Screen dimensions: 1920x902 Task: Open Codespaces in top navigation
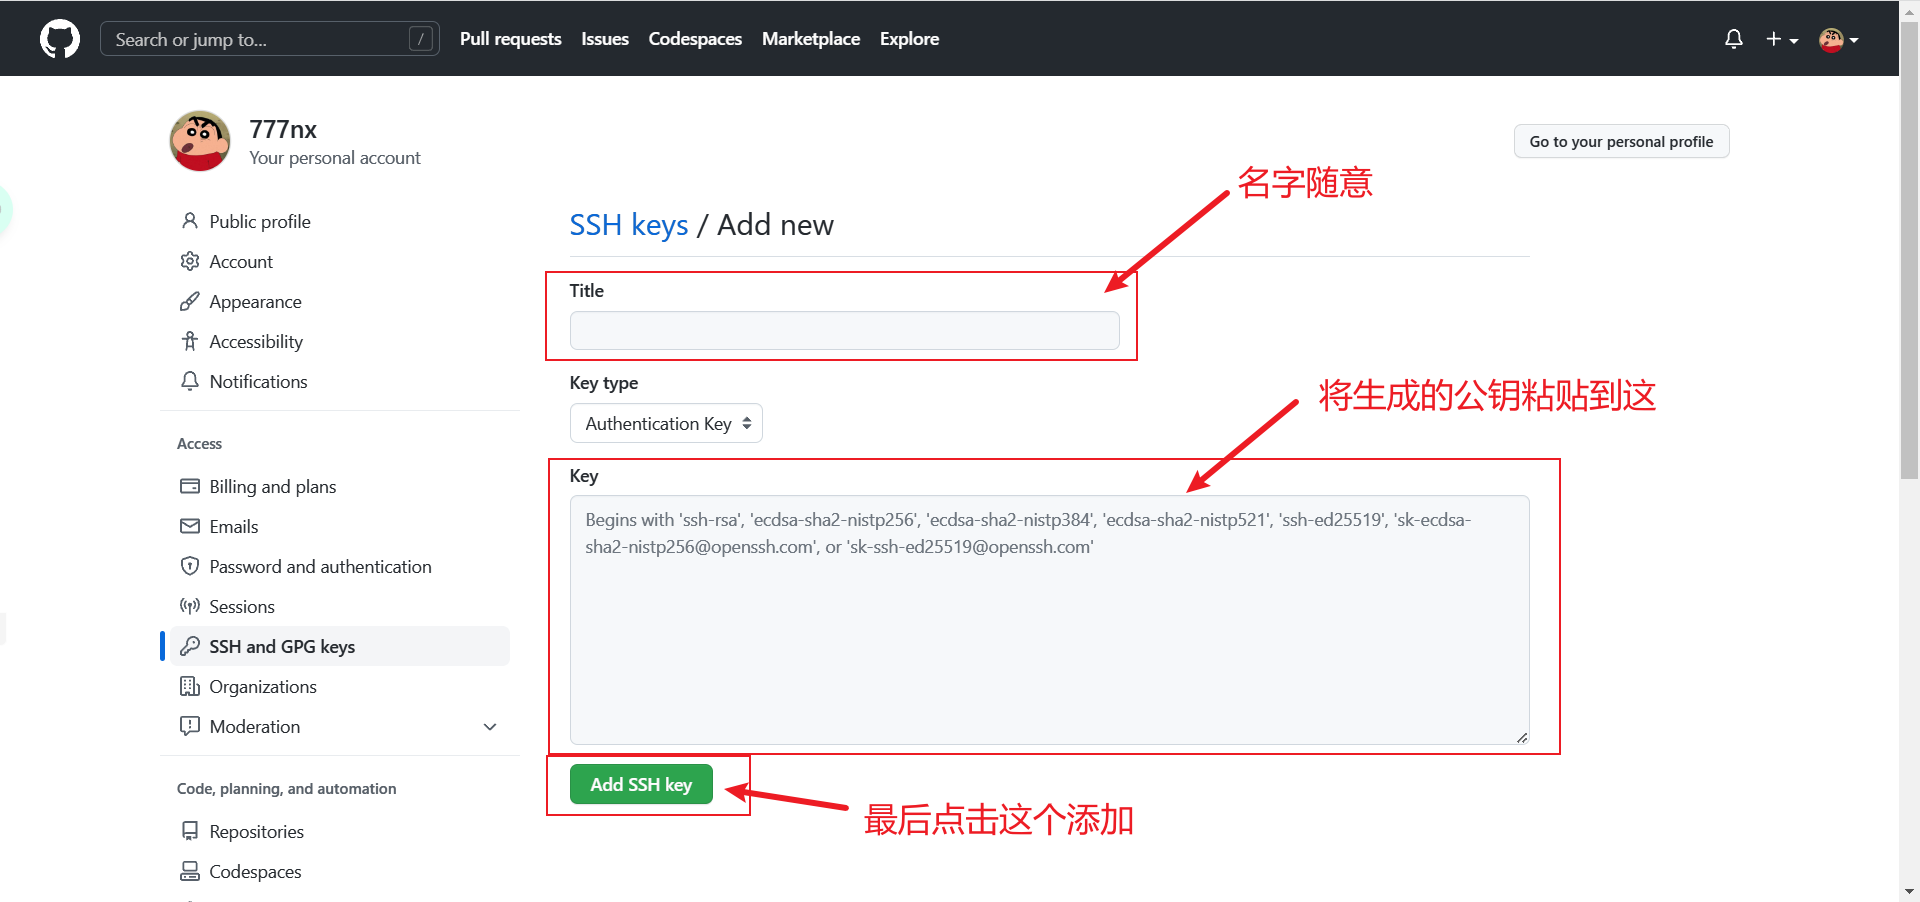coord(695,39)
